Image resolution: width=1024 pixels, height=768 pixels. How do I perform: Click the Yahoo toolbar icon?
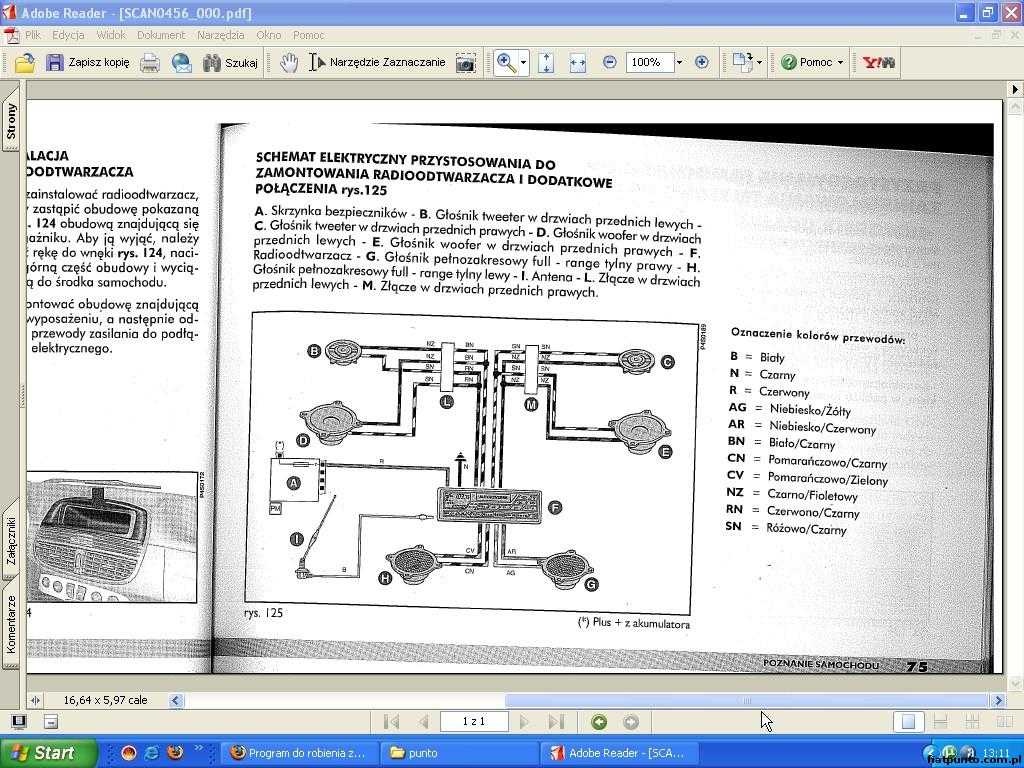(x=878, y=63)
